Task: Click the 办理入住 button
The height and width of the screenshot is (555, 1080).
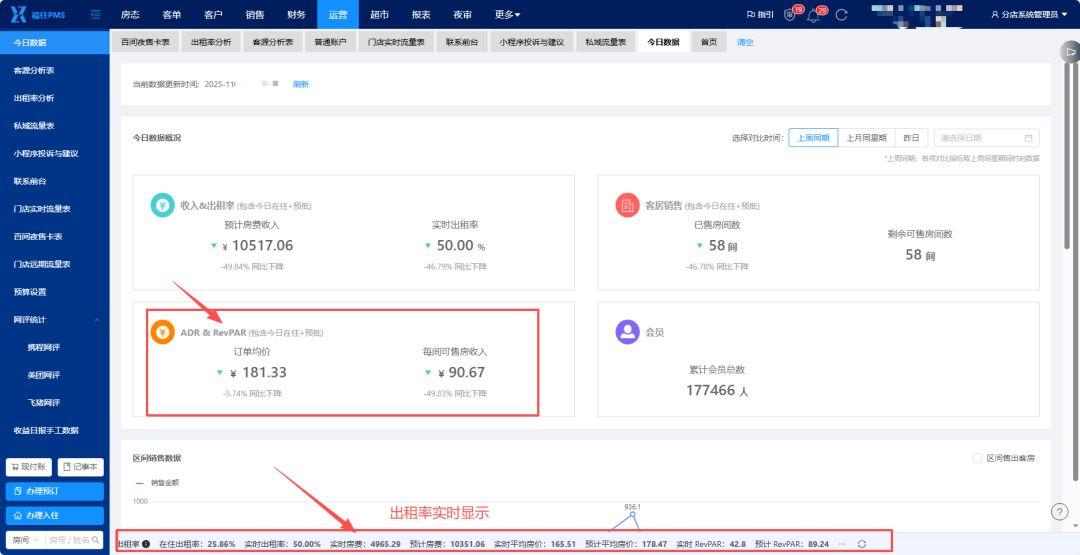Action: (55, 515)
